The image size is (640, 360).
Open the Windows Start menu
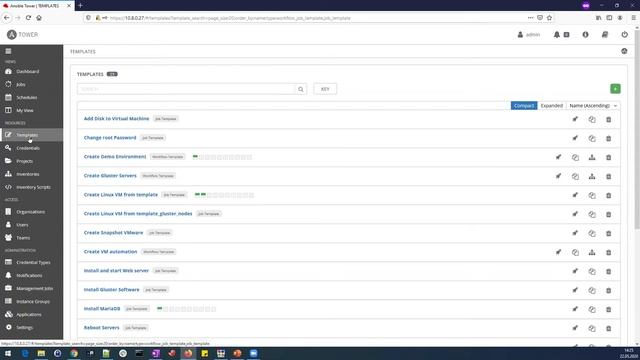(x=8, y=353)
